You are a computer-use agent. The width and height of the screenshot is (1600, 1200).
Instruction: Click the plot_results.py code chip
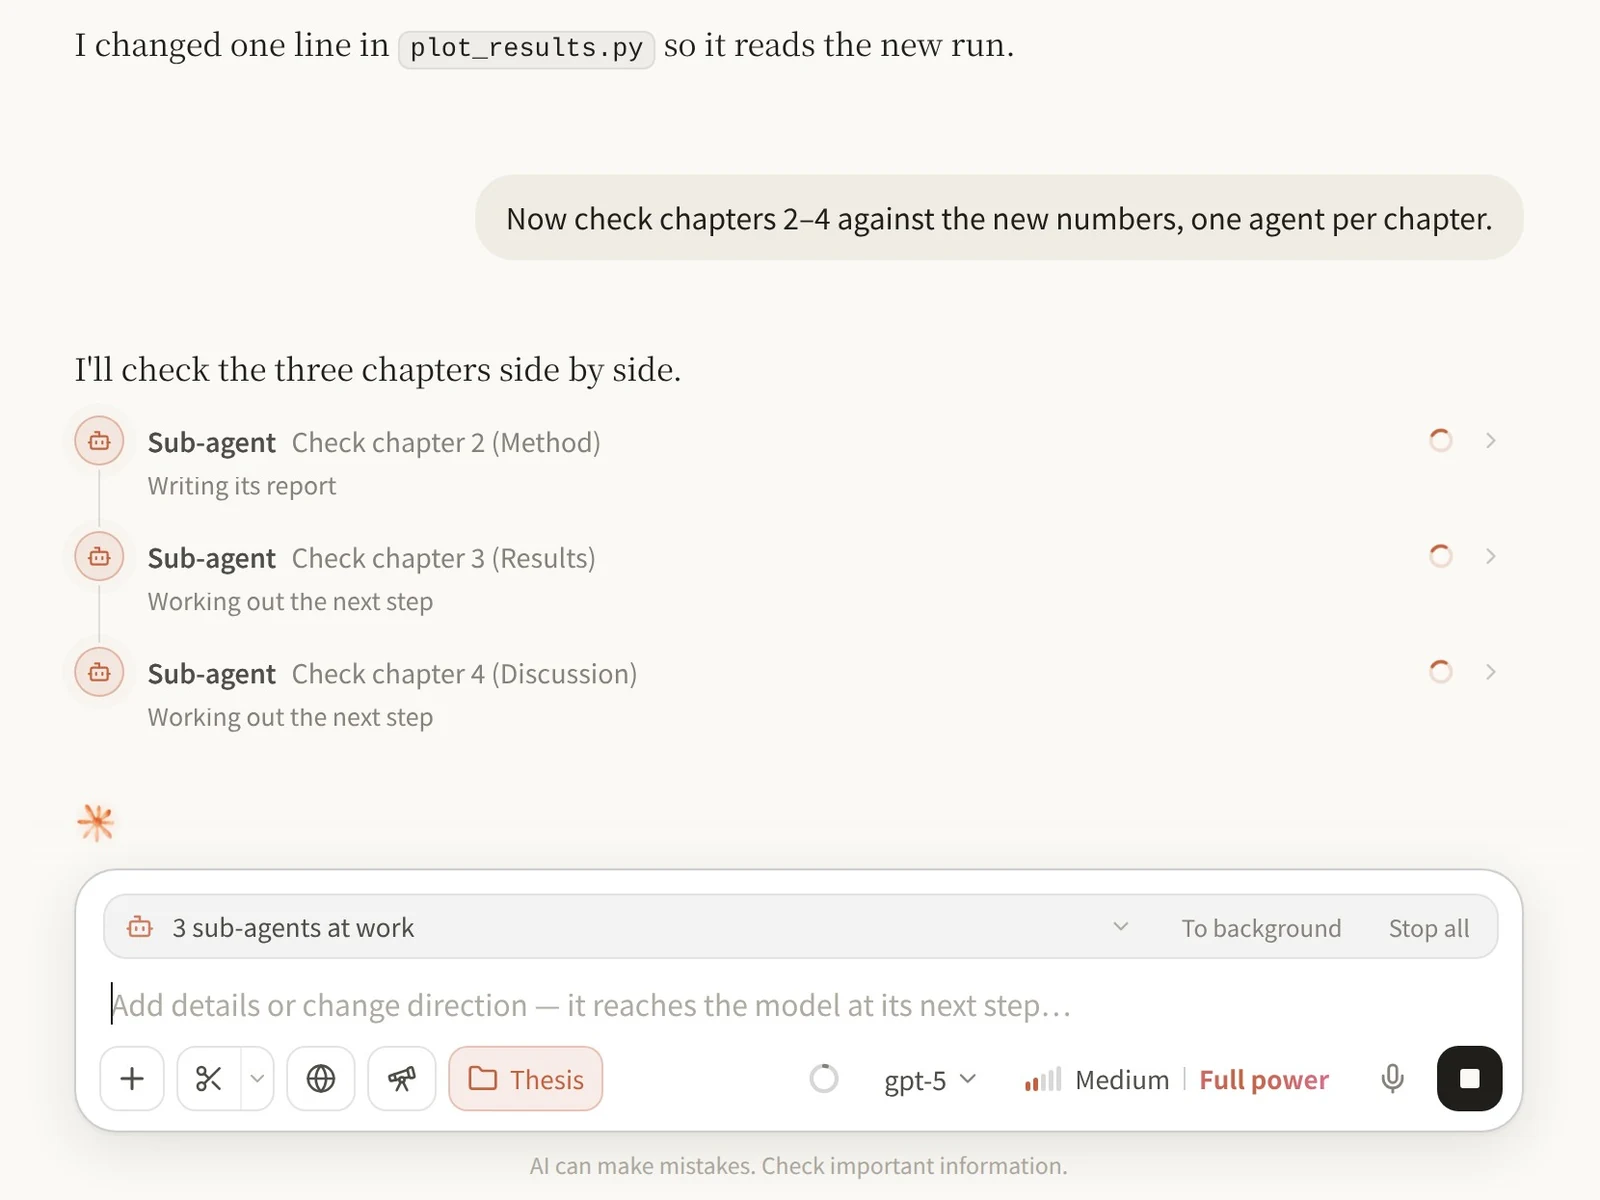point(526,47)
